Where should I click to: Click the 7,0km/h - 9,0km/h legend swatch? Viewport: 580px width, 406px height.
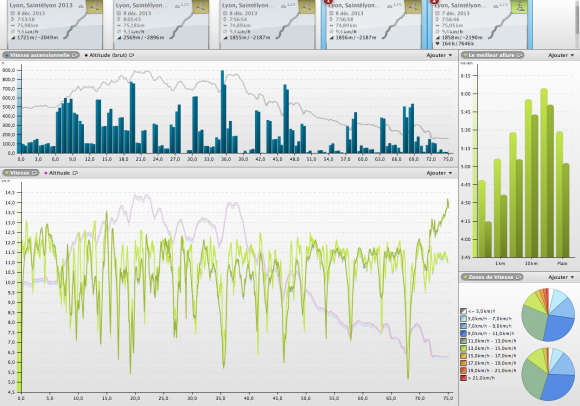coord(463,326)
